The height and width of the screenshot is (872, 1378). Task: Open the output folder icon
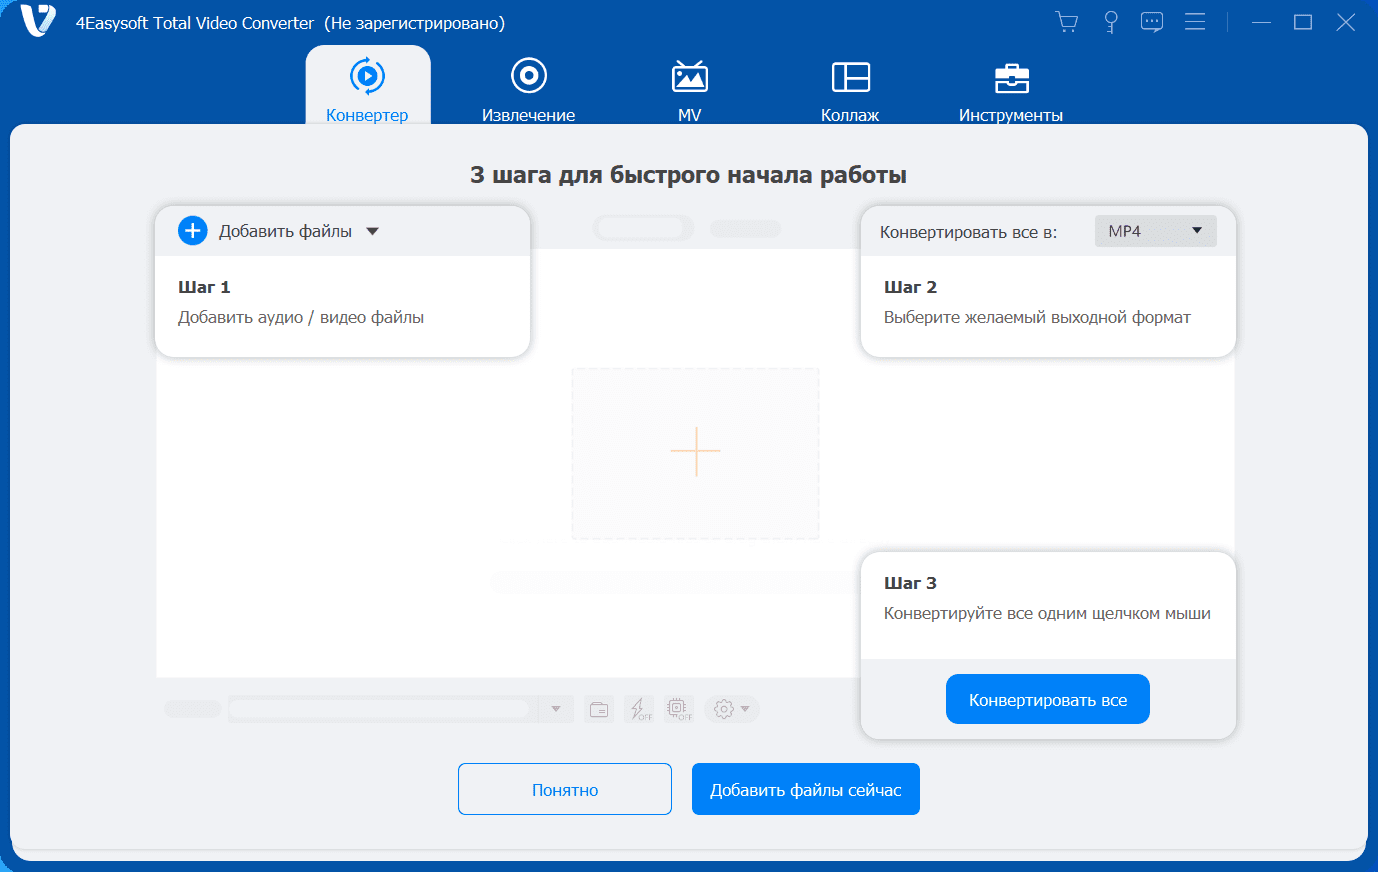599,709
